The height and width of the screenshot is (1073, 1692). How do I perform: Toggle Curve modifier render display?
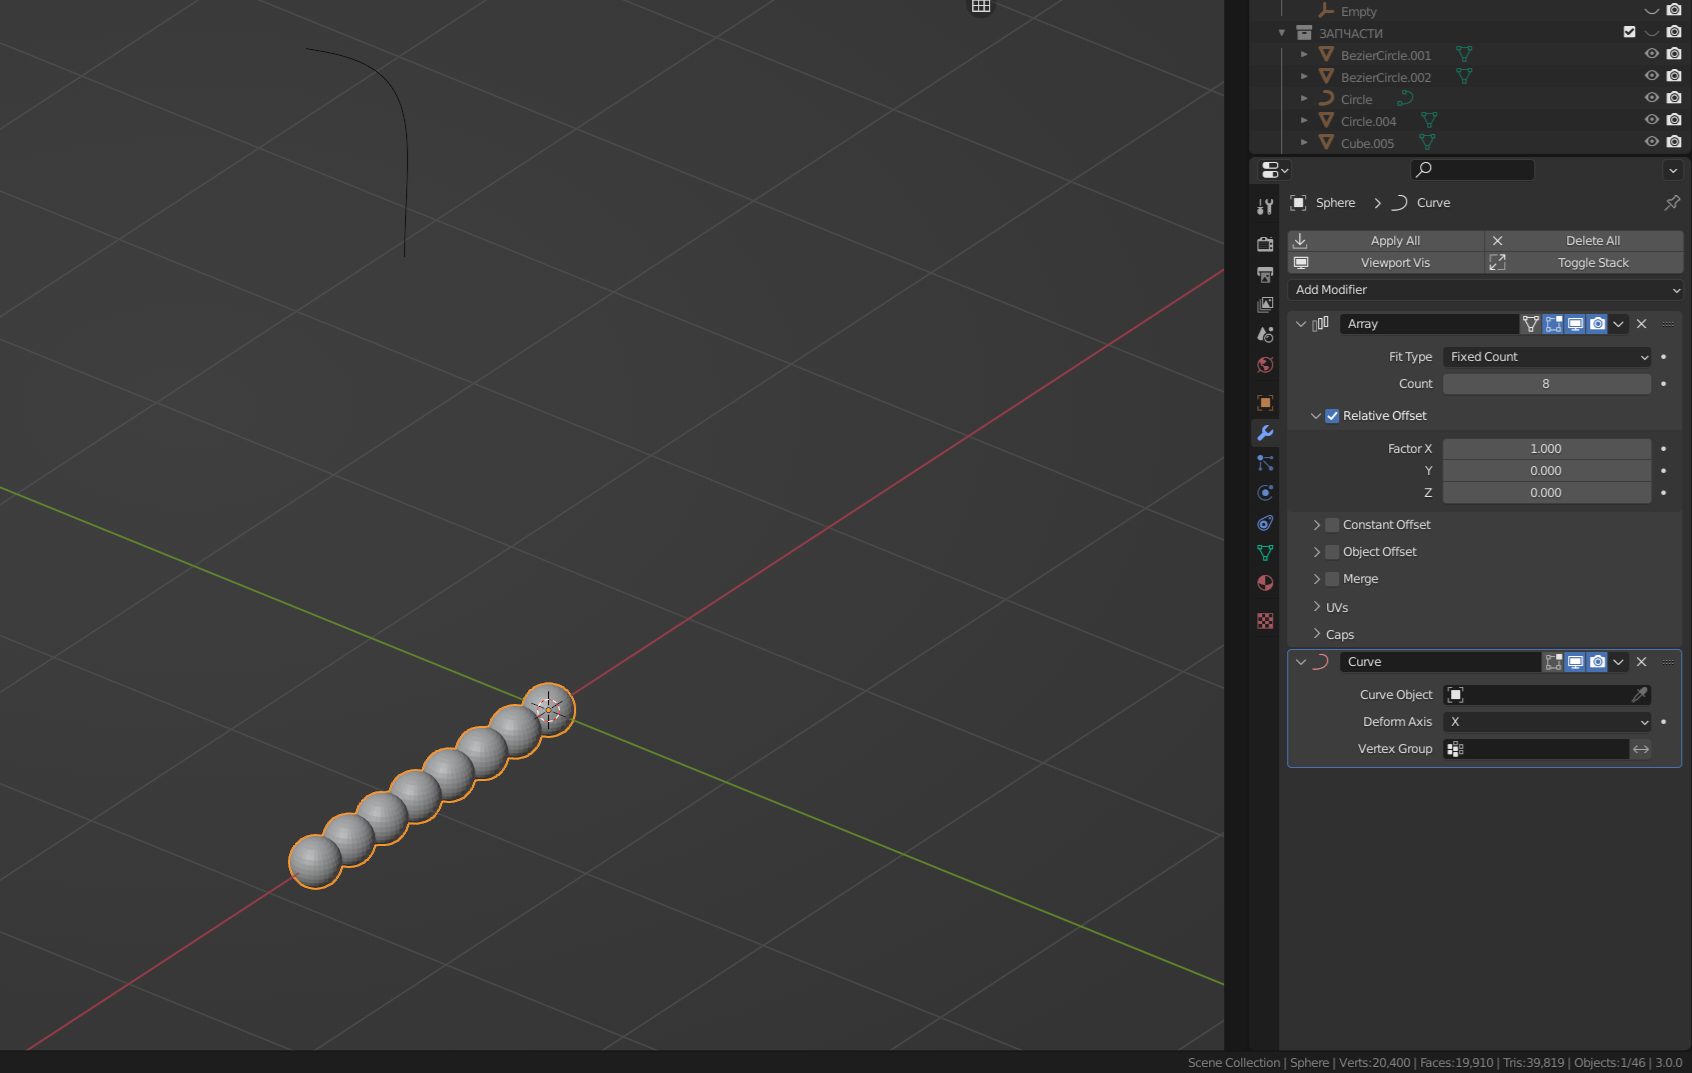click(x=1597, y=662)
